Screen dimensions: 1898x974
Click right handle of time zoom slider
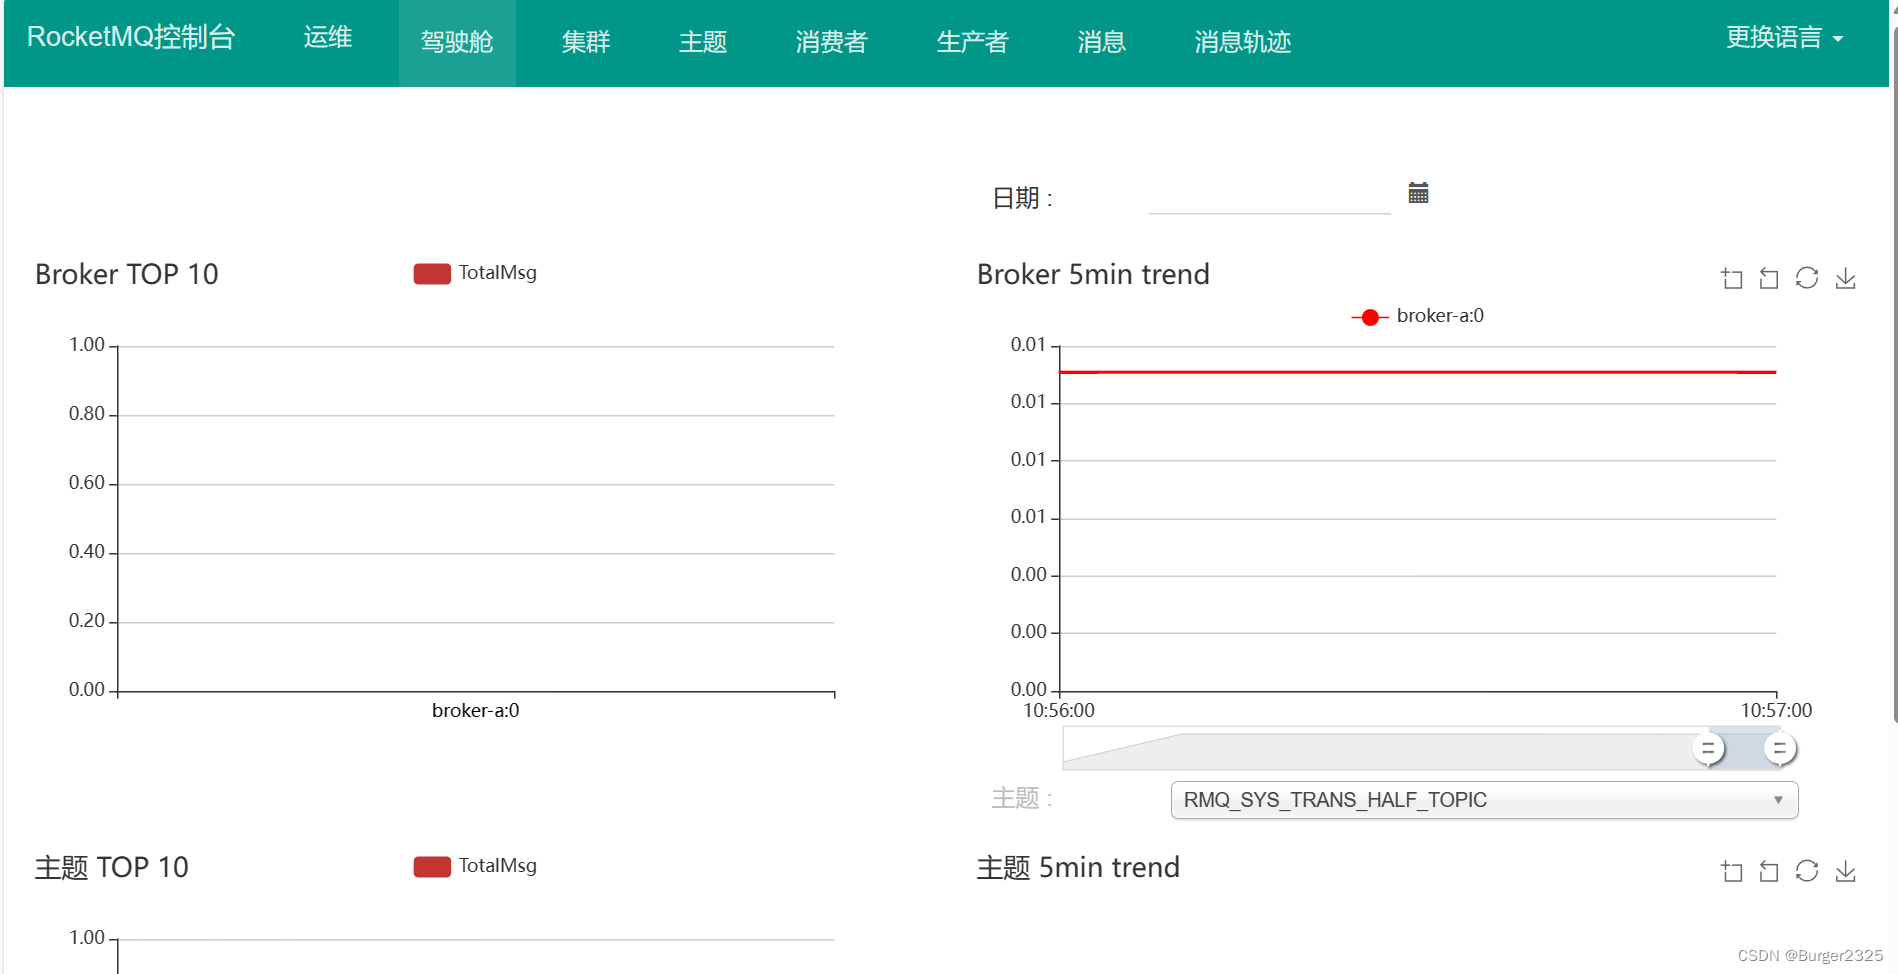1779,748
